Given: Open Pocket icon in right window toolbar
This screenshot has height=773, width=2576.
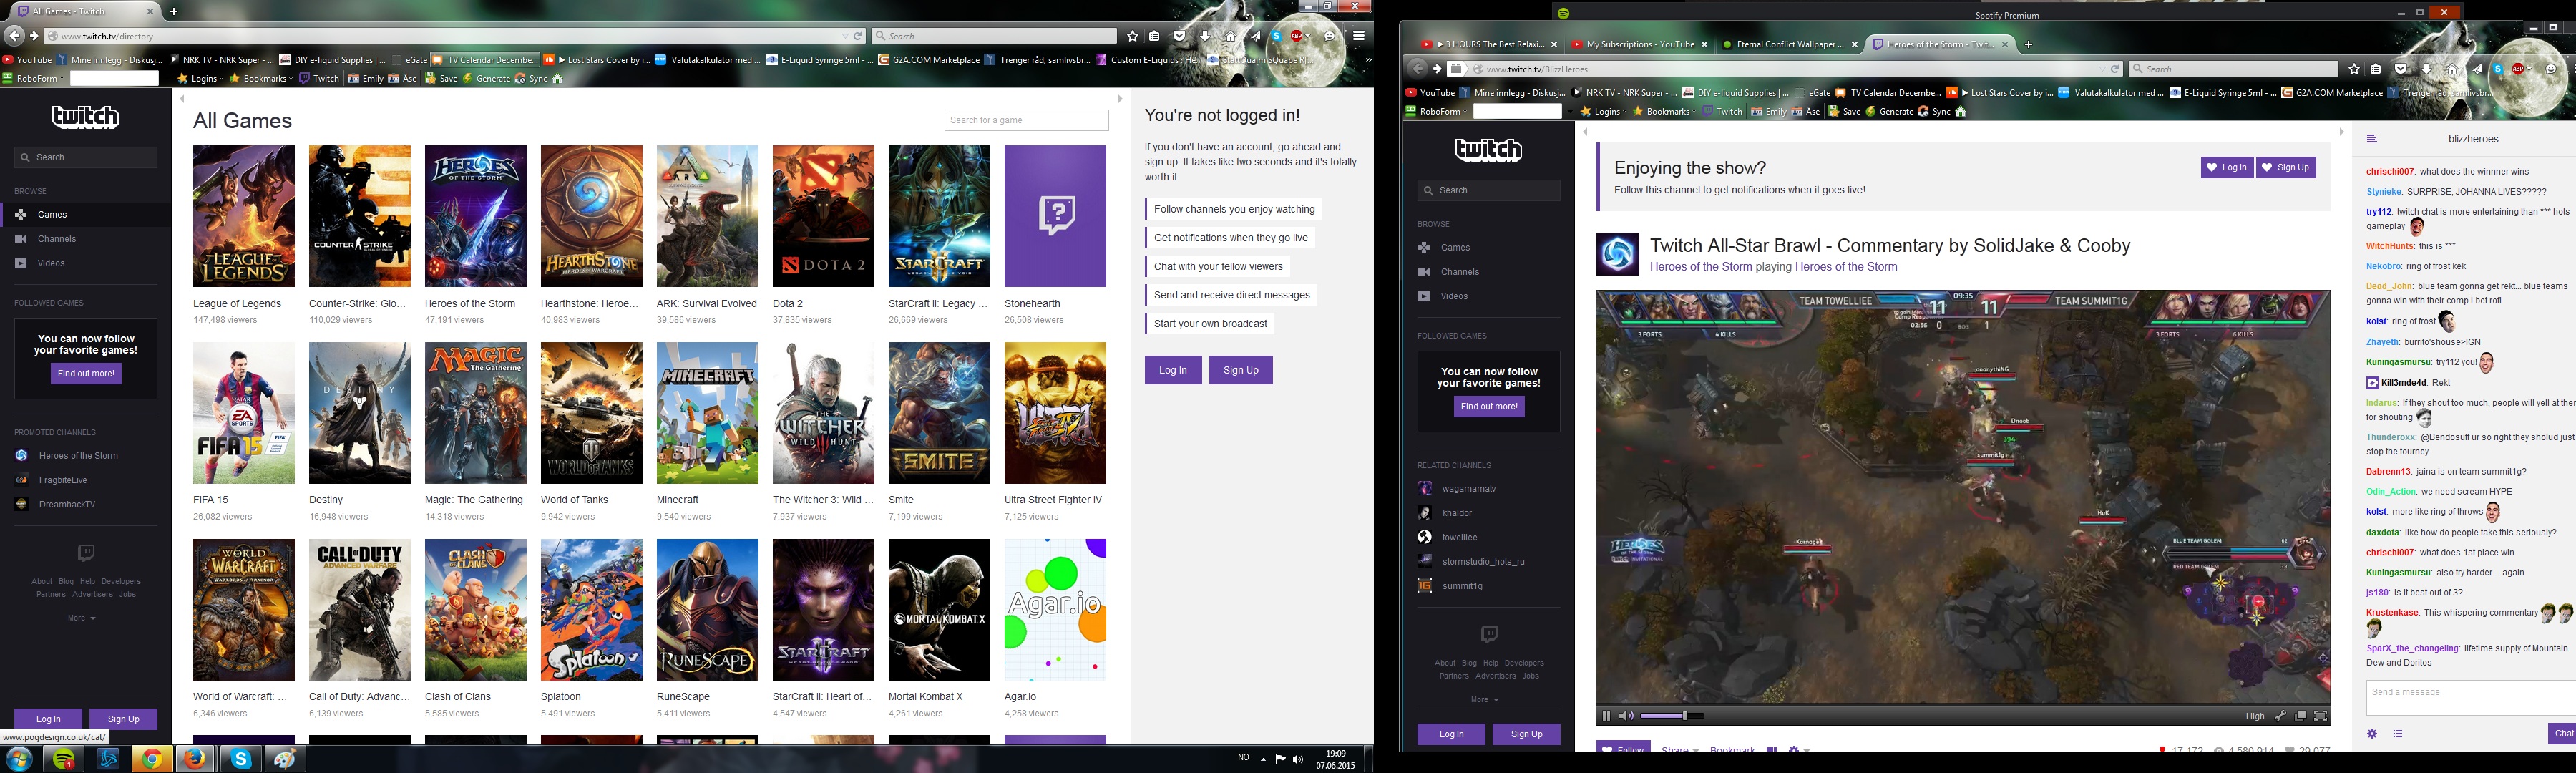Looking at the screenshot, I should [x=2401, y=69].
